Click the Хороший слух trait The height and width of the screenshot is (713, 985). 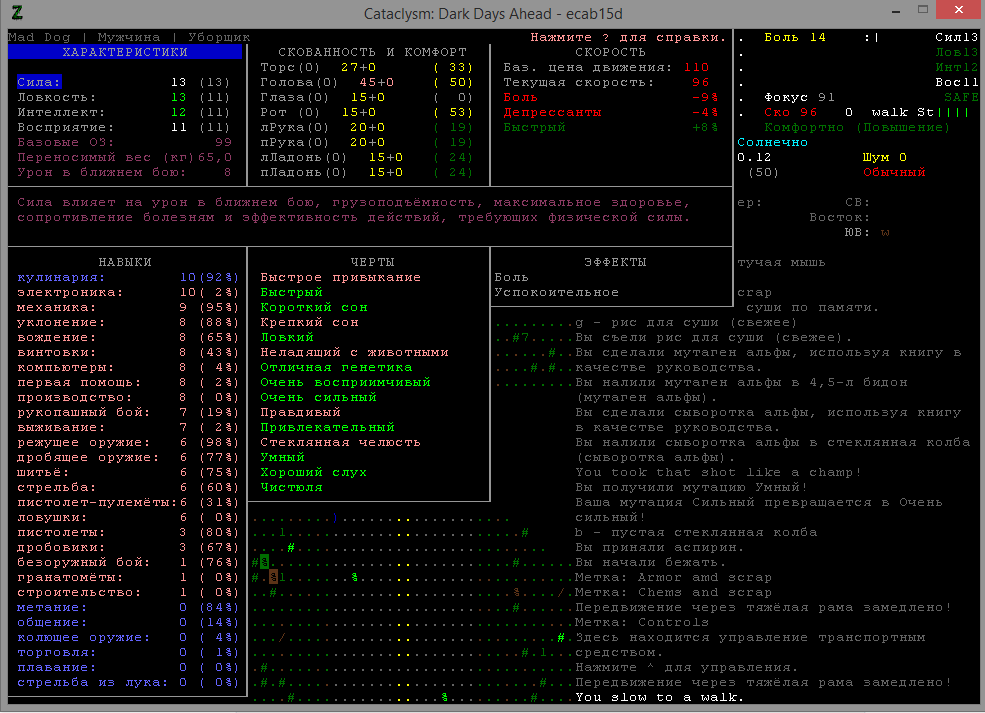[x=313, y=472]
